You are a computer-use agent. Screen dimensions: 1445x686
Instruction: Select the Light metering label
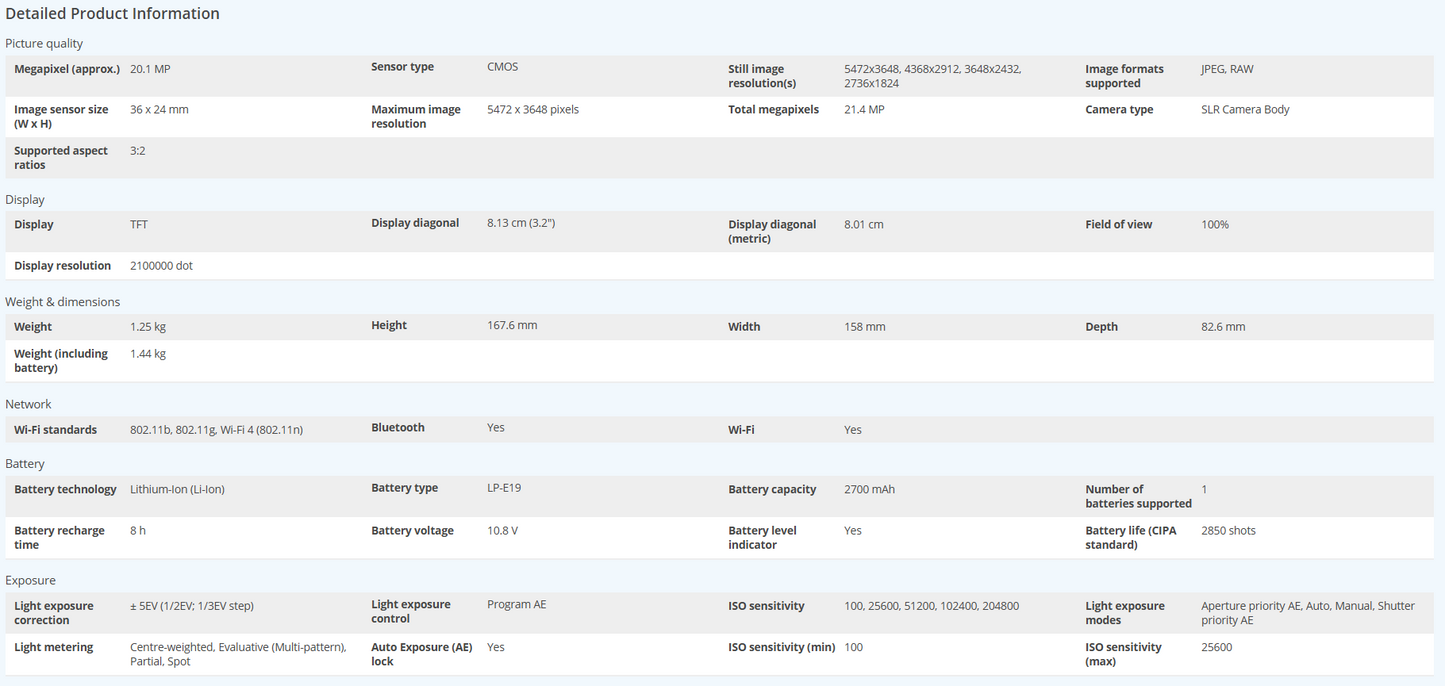(x=53, y=648)
